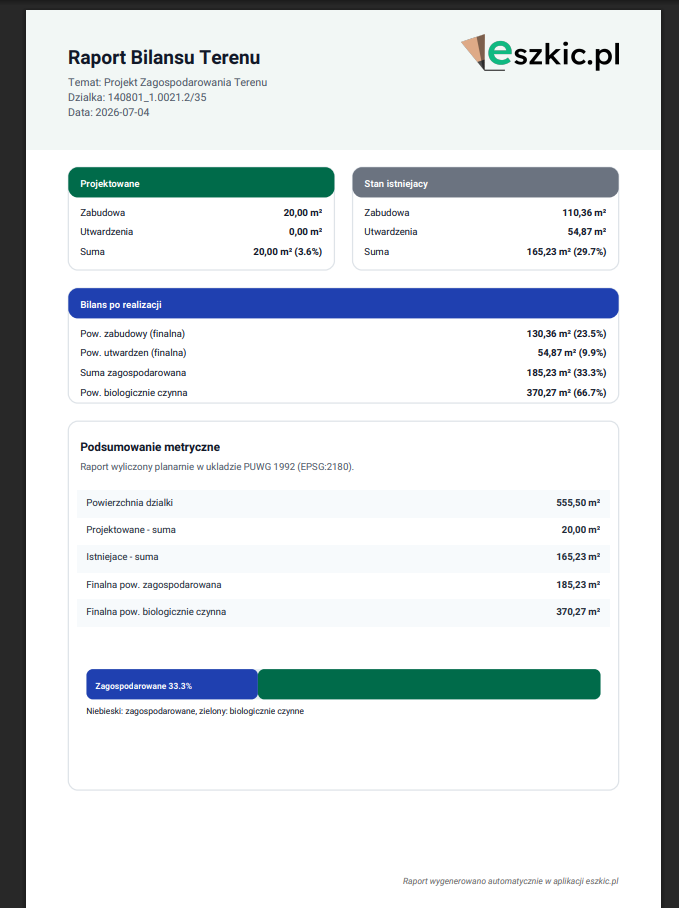Click footer 'Raport wygenerowano automatycznie' text
679x908 pixels.
(511, 881)
